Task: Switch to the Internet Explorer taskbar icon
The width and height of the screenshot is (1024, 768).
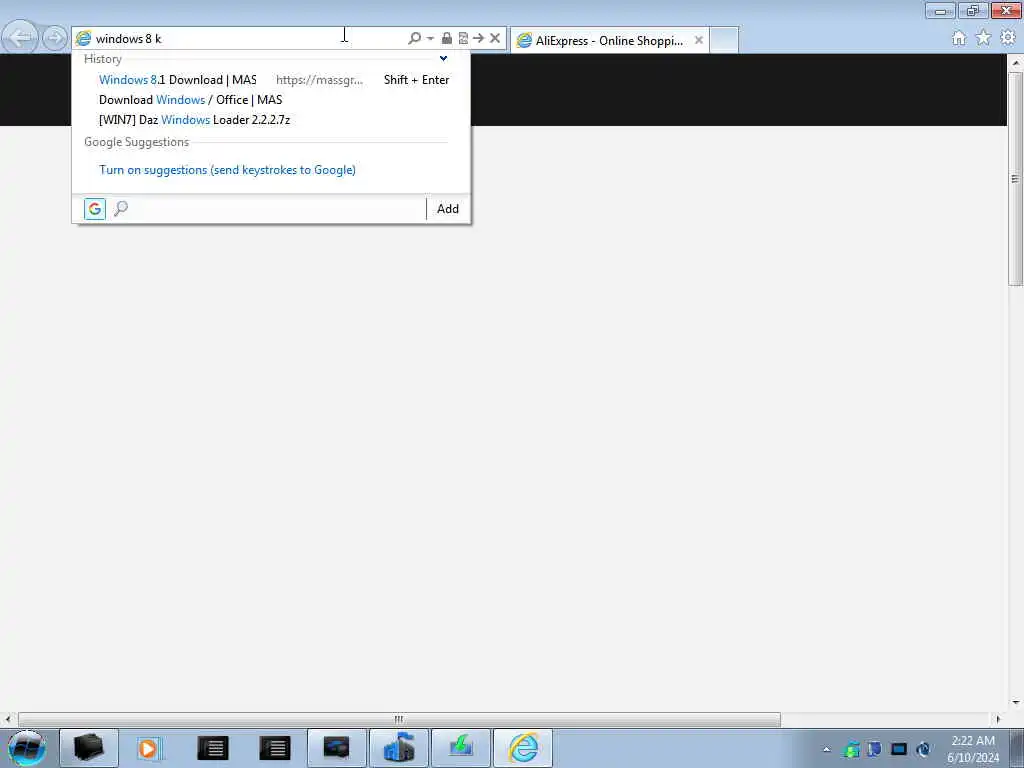Action: [523, 748]
